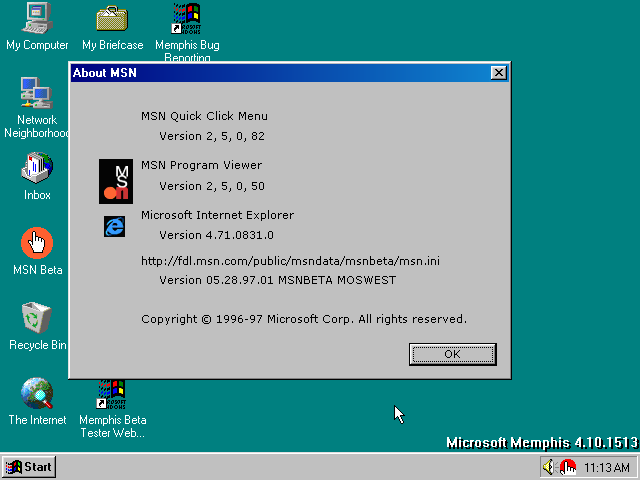Click the Copyright 1996-97 Microsoft line

304,319
